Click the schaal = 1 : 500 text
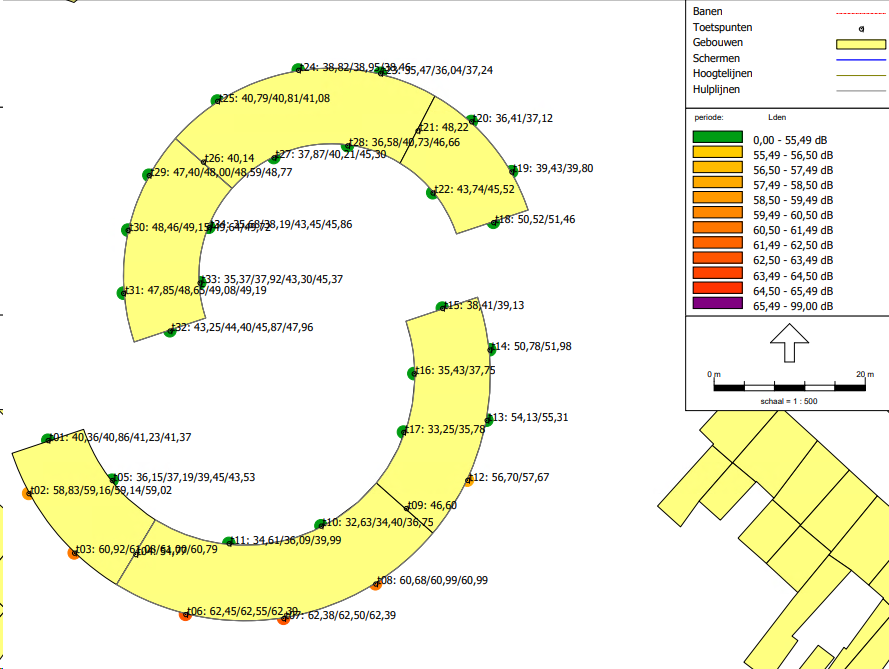The height and width of the screenshot is (669, 889). (x=789, y=401)
